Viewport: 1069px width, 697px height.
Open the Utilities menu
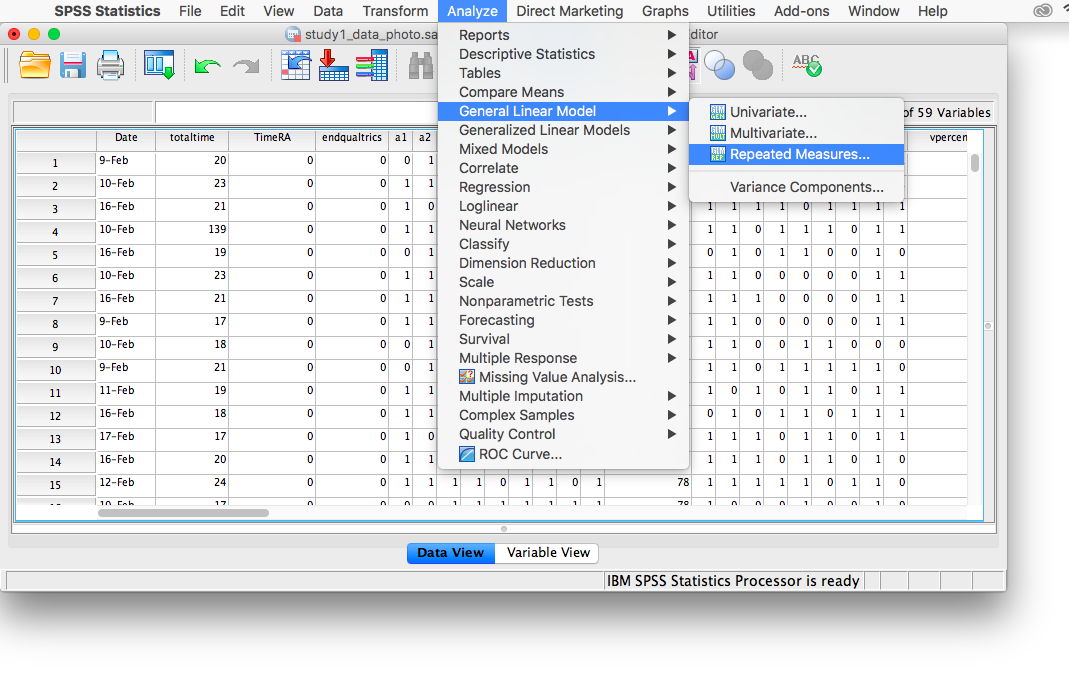click(731, 11)
